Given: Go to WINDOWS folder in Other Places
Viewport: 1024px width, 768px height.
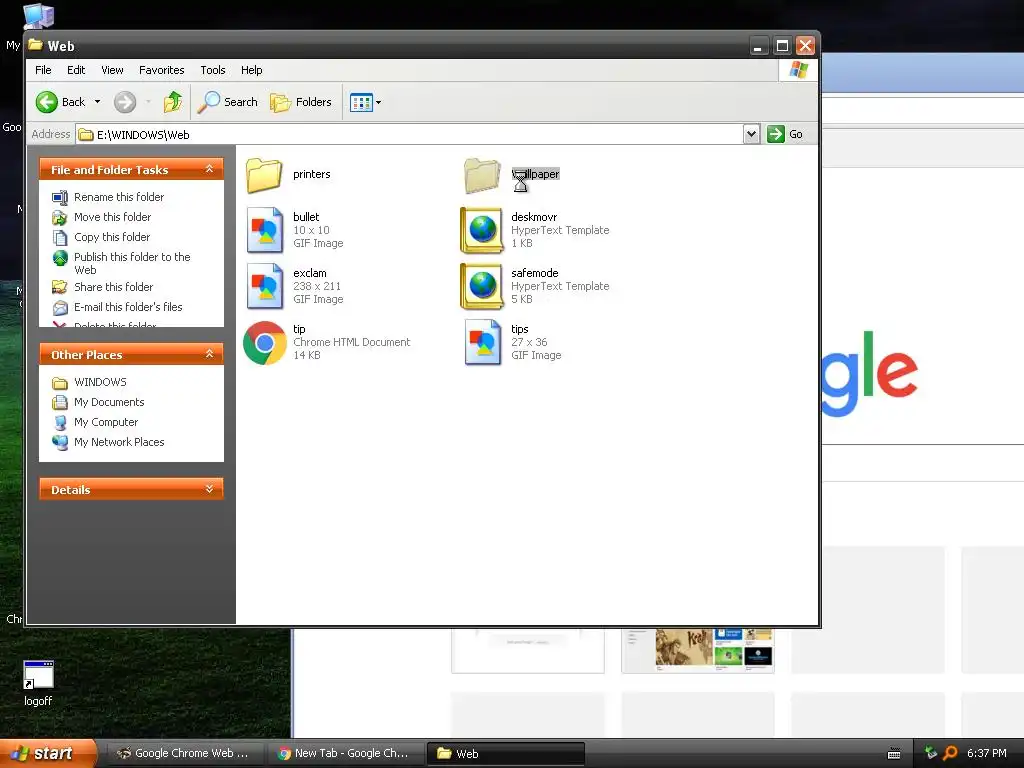Looking at the screenshot, I should [101, 382].
